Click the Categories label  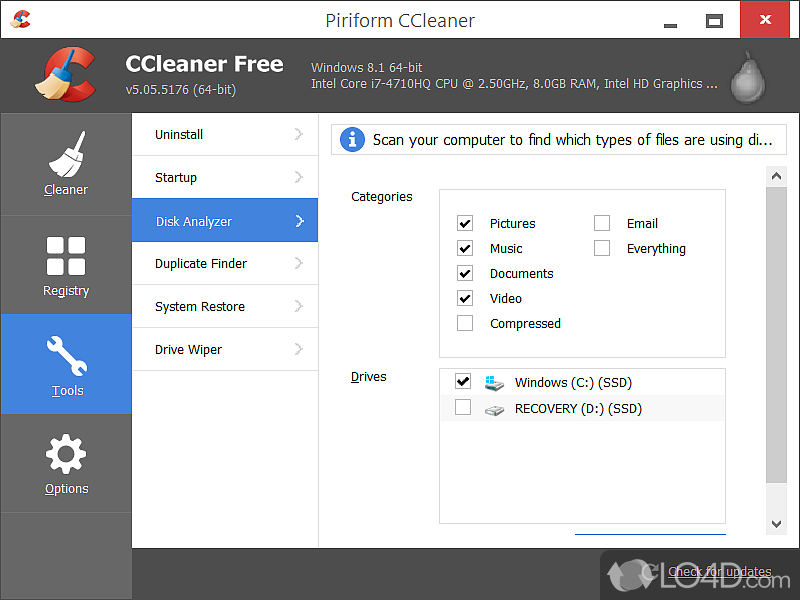(x=382, y=197)
